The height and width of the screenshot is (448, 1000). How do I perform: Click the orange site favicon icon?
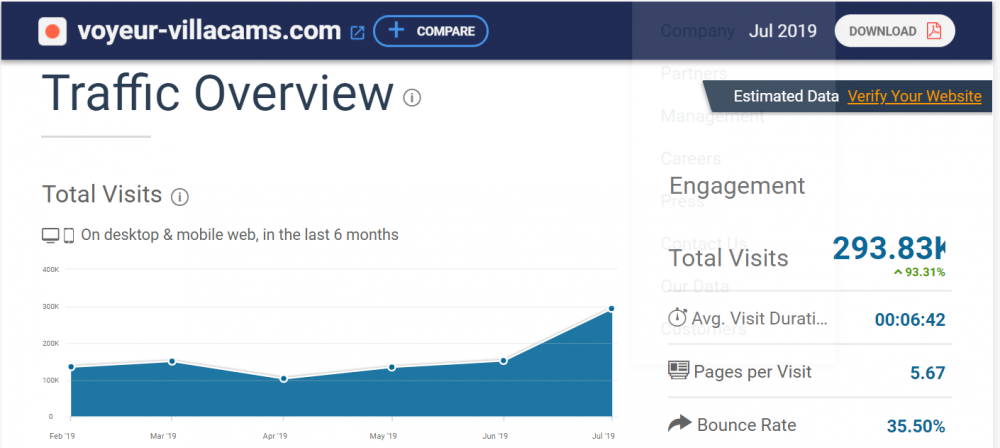(x=52, y=31)
